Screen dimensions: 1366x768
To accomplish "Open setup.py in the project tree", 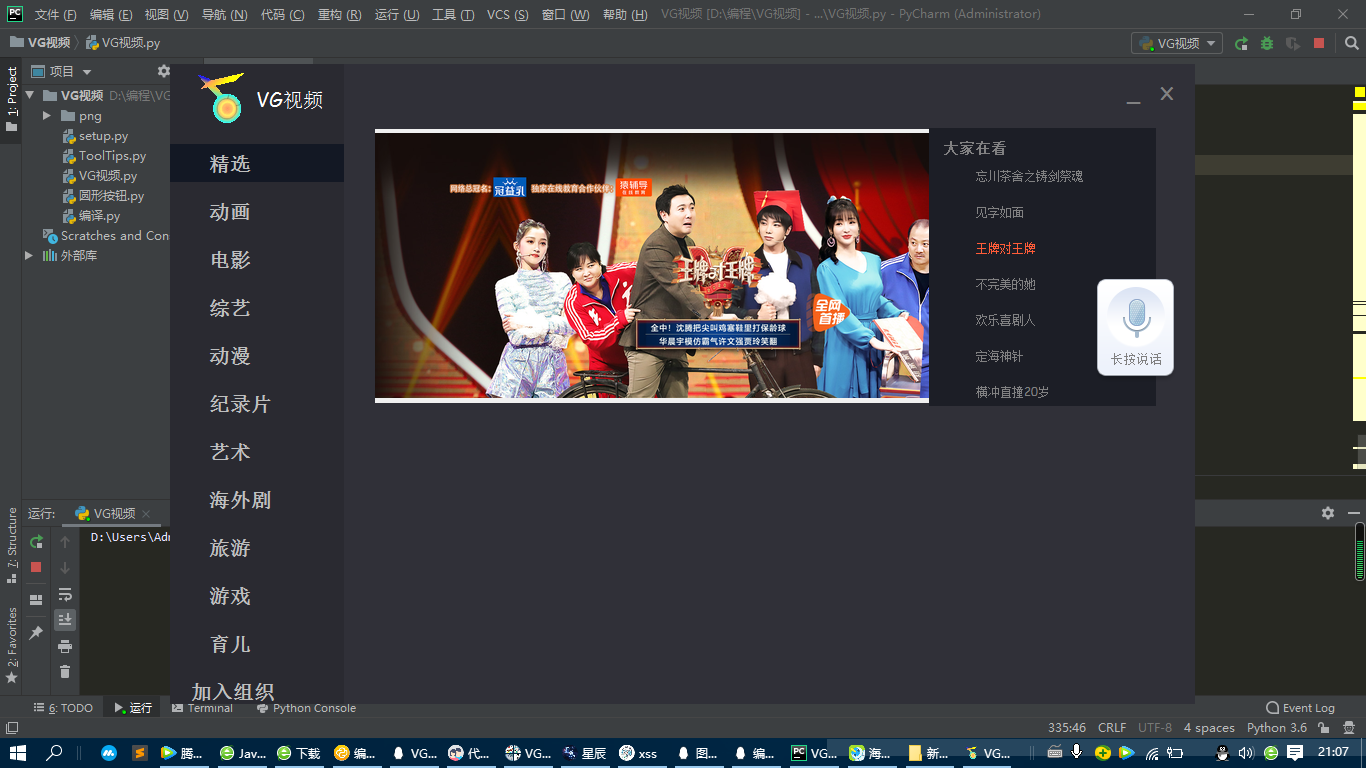I will (x=103, y=136).
